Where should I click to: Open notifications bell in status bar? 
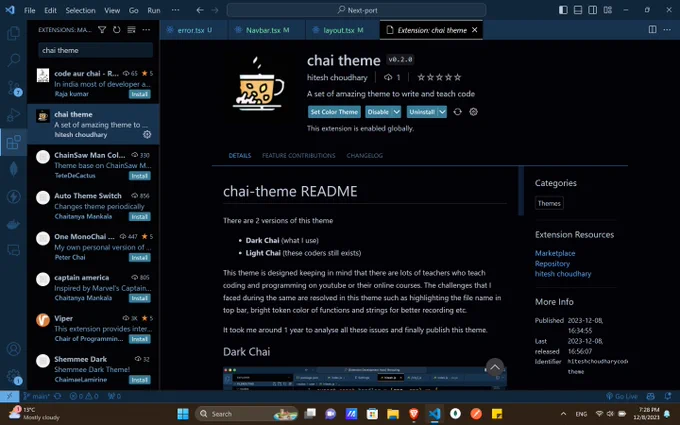pos(668,396)
